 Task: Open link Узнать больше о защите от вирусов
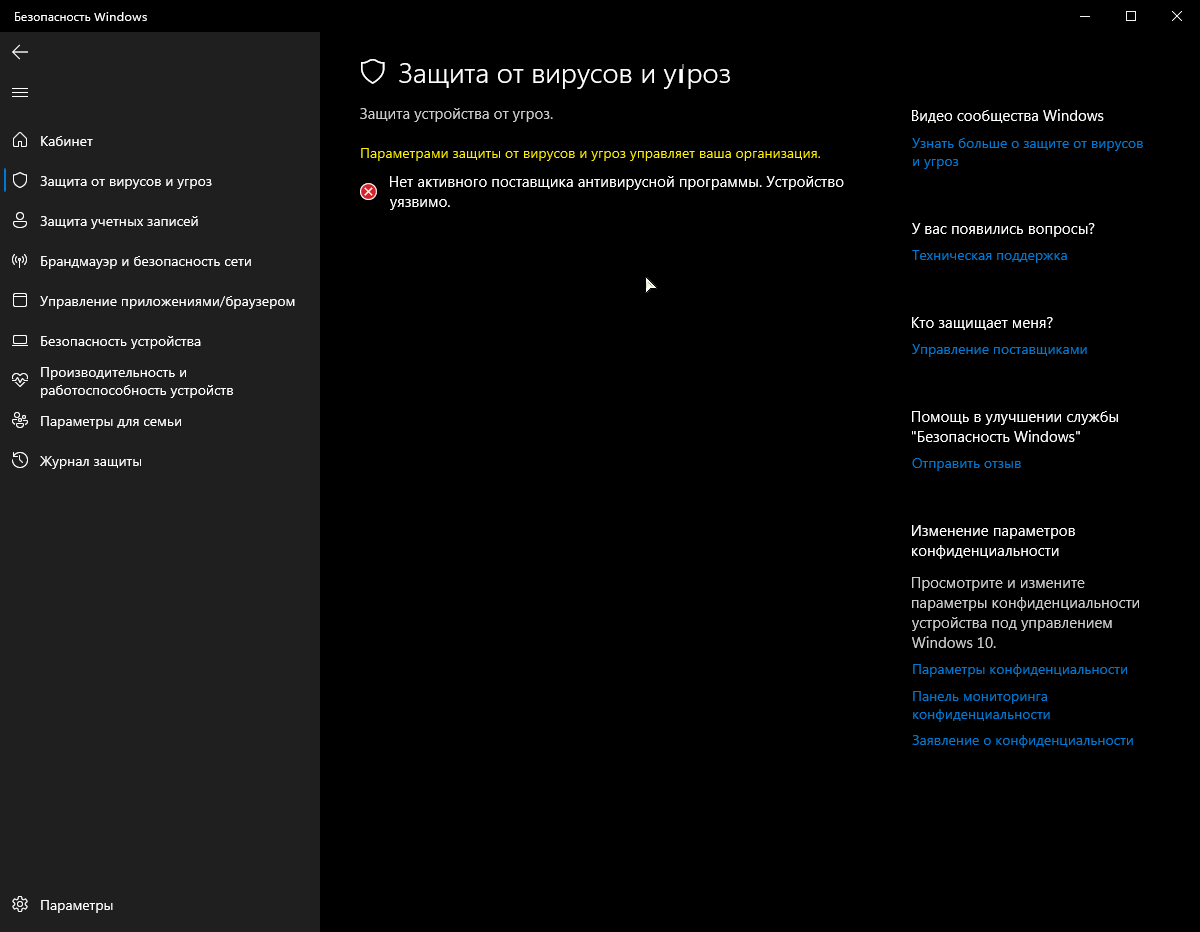pyautogui.click(x=1027, y=152)
